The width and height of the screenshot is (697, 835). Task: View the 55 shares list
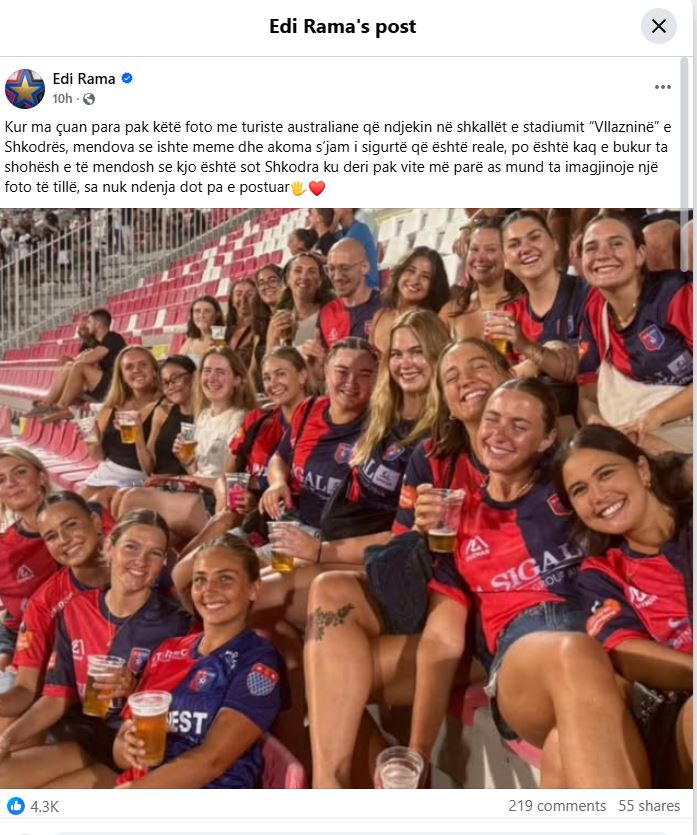[x=649, y=806]
